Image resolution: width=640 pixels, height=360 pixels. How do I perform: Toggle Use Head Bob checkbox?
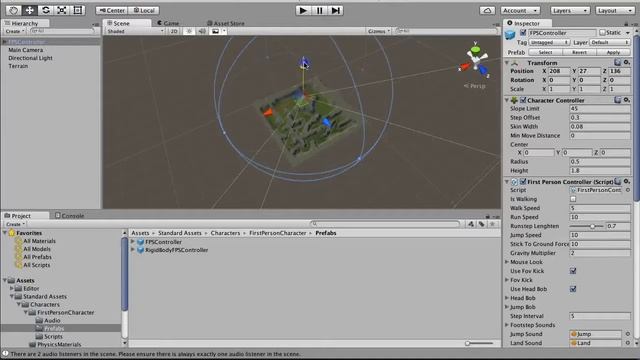click(x=573, y=289)
